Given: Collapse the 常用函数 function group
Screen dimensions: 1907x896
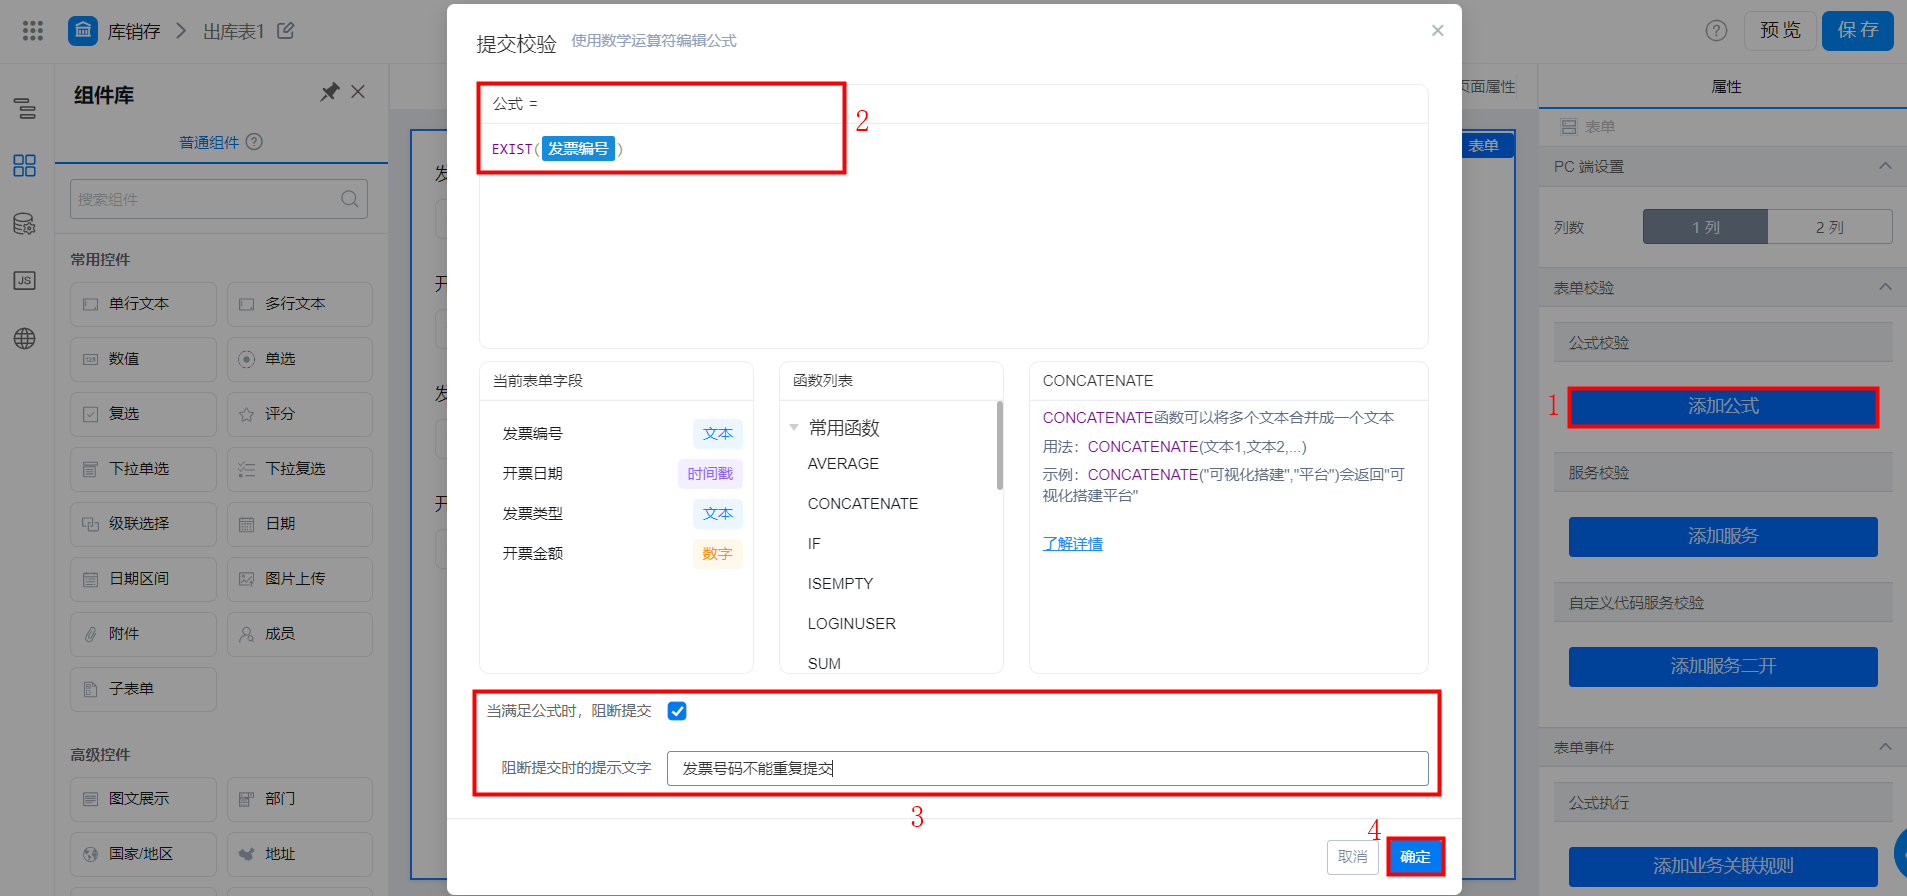Looking at the screenshot, I should coord(794,428).
